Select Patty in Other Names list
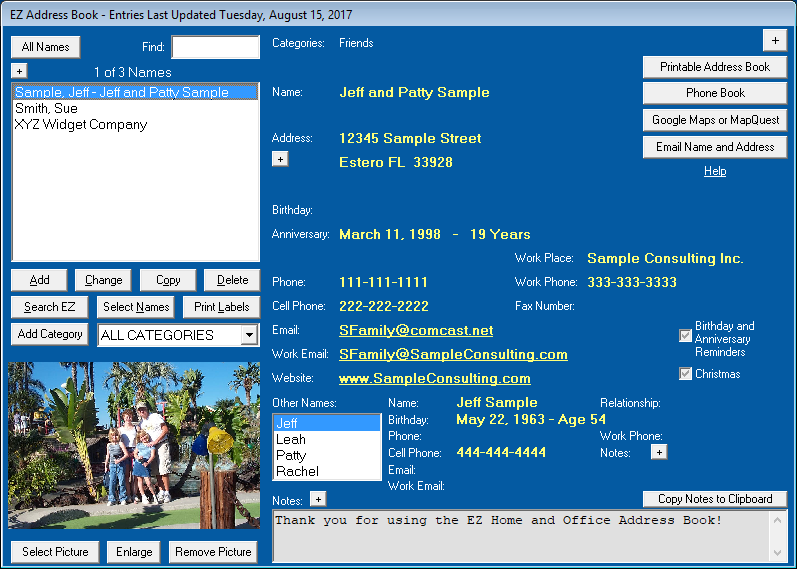The image size is (797, 569). (x=327, y=455)
